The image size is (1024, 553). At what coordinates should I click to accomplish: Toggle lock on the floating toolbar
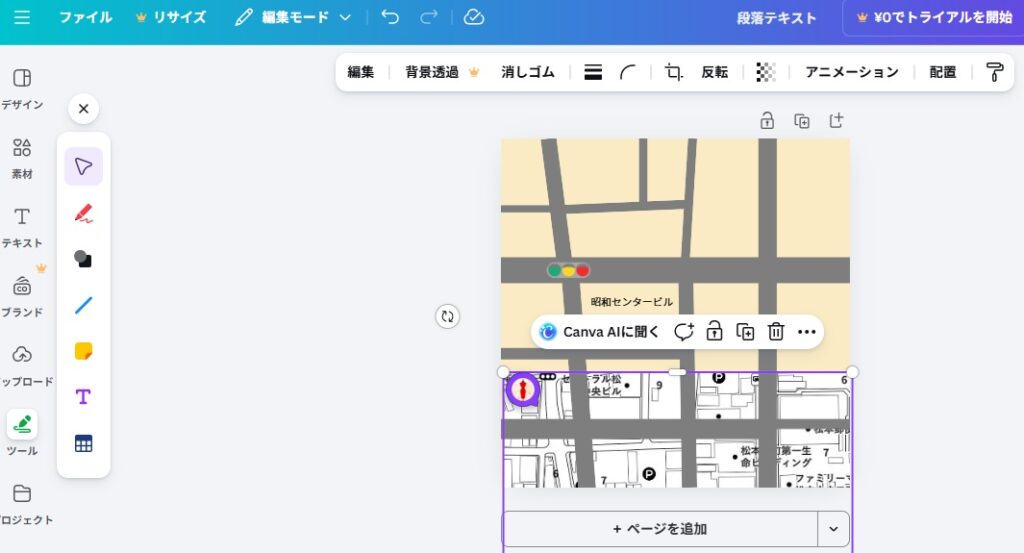pos(714,332)
